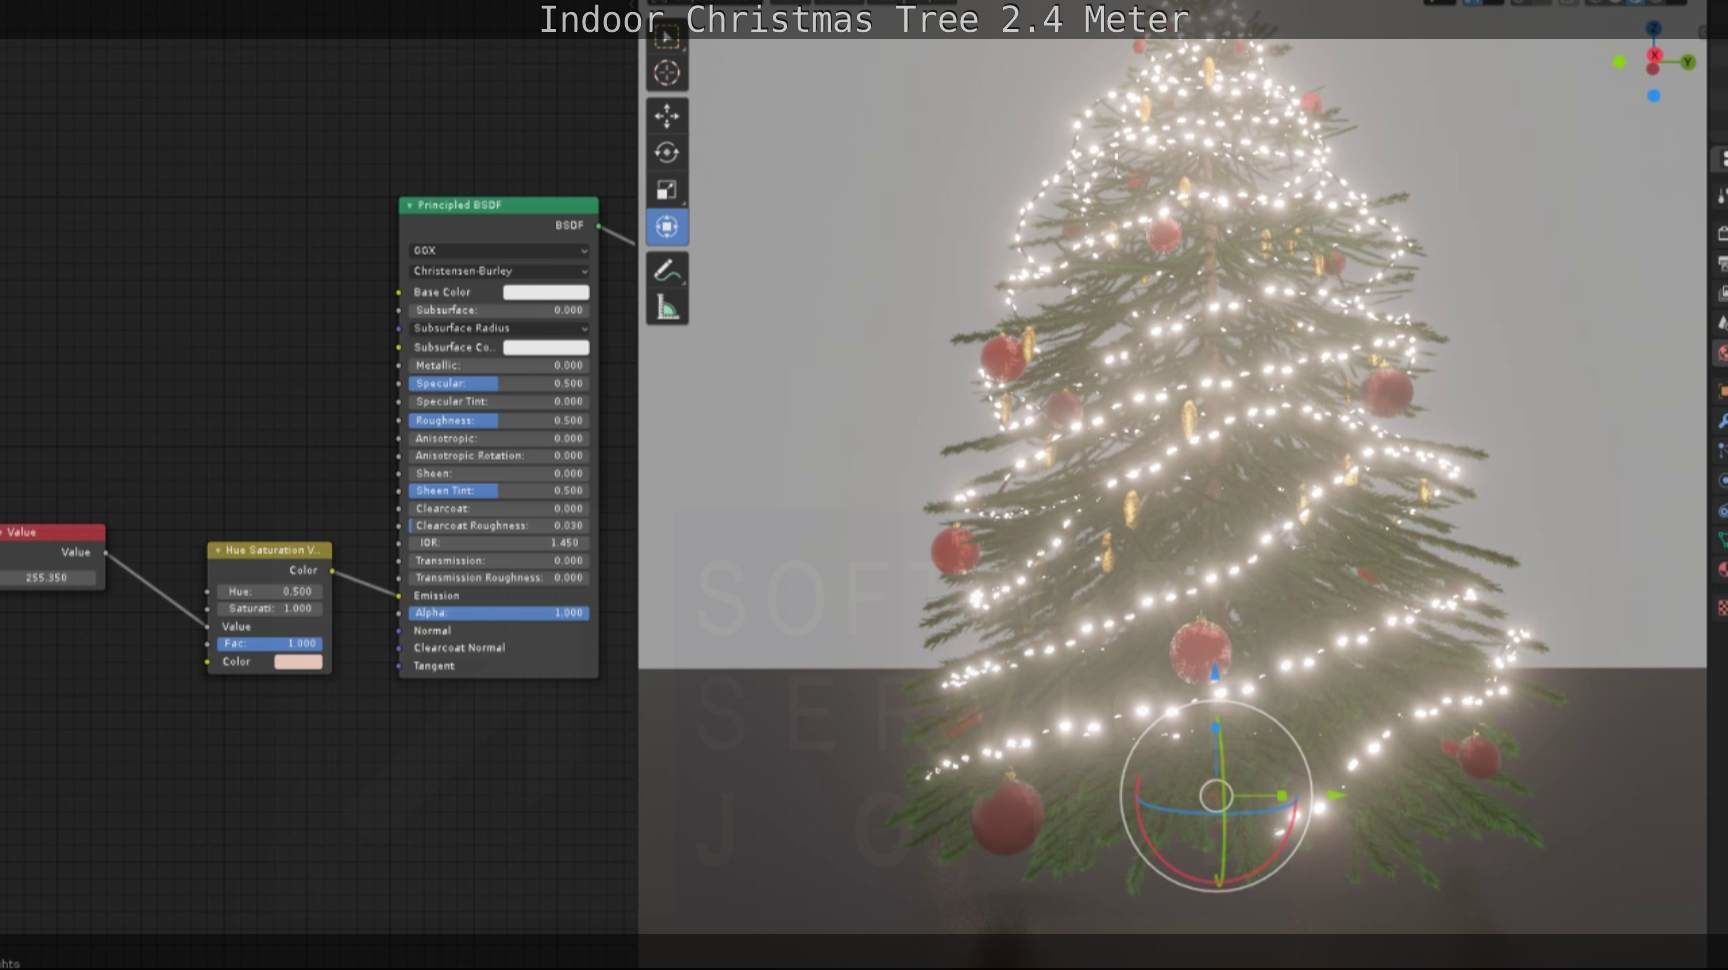Select the Measure ruler tool
Viewport: 1728px width, 970px height.
[x=667, y=307]
